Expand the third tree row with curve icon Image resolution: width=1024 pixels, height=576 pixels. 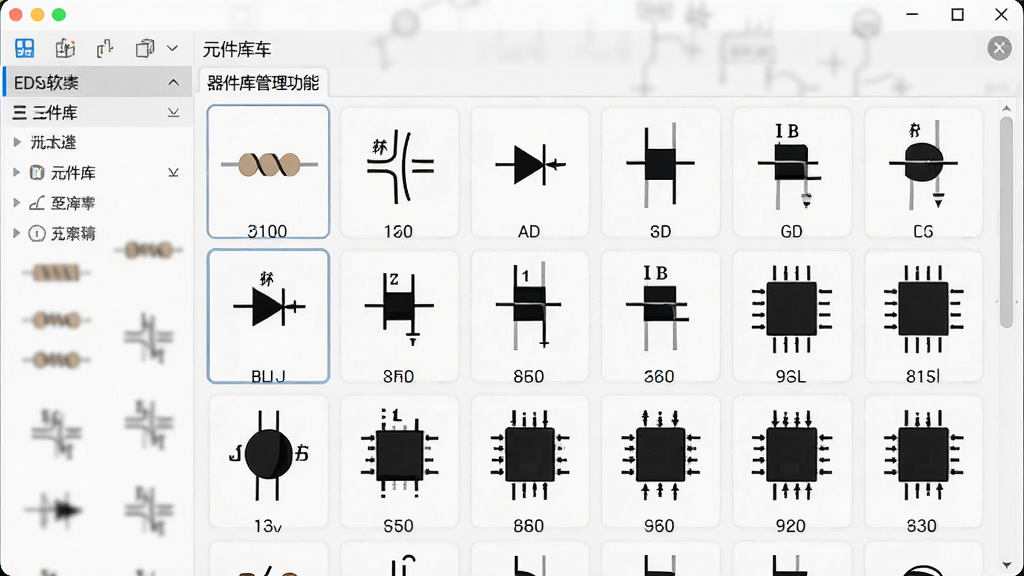tap(17, 203)
